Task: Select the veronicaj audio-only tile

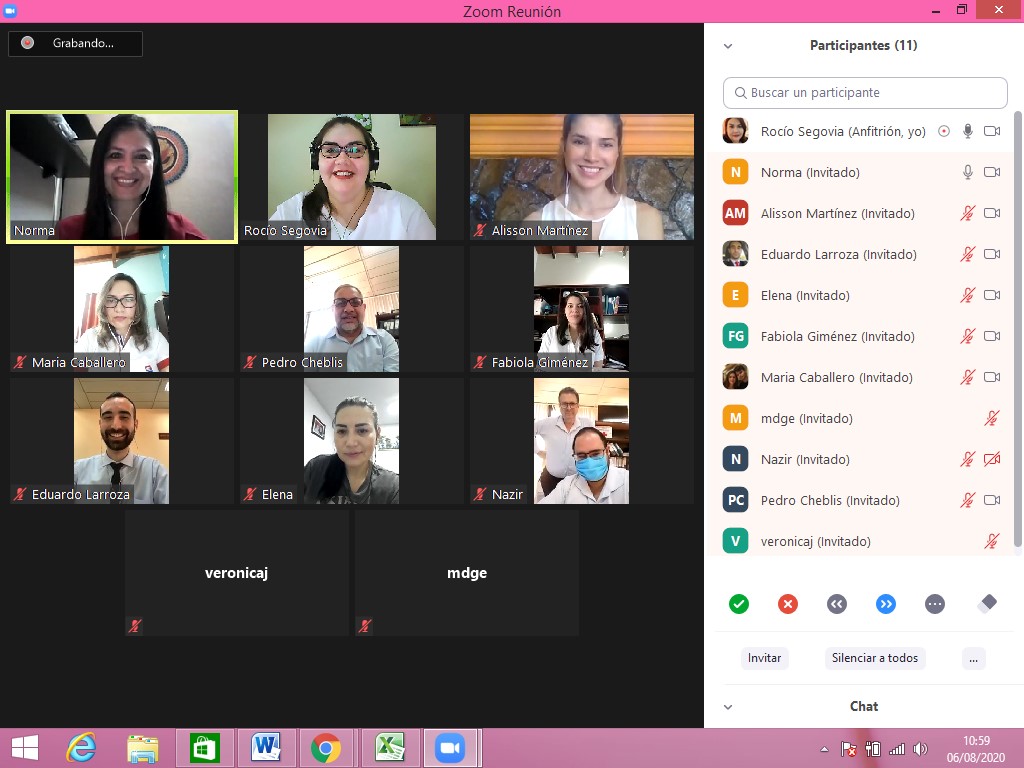Action: (x=236, y=573)
